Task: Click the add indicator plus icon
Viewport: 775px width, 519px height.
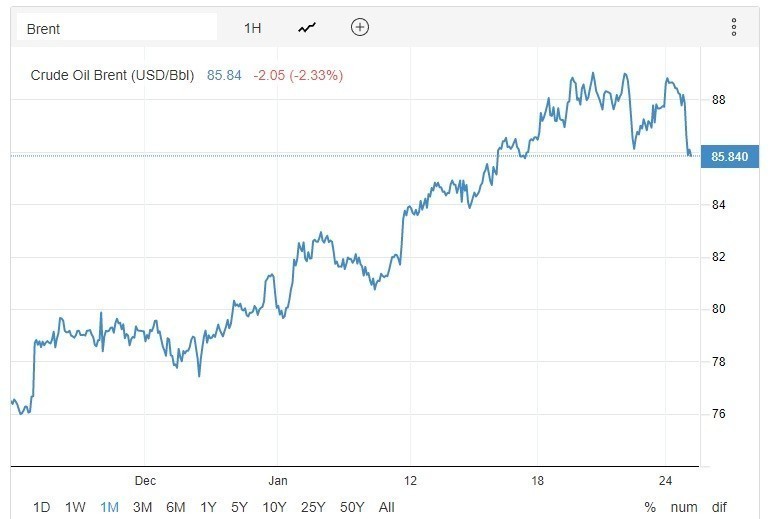Action: [x=360, y=27]
